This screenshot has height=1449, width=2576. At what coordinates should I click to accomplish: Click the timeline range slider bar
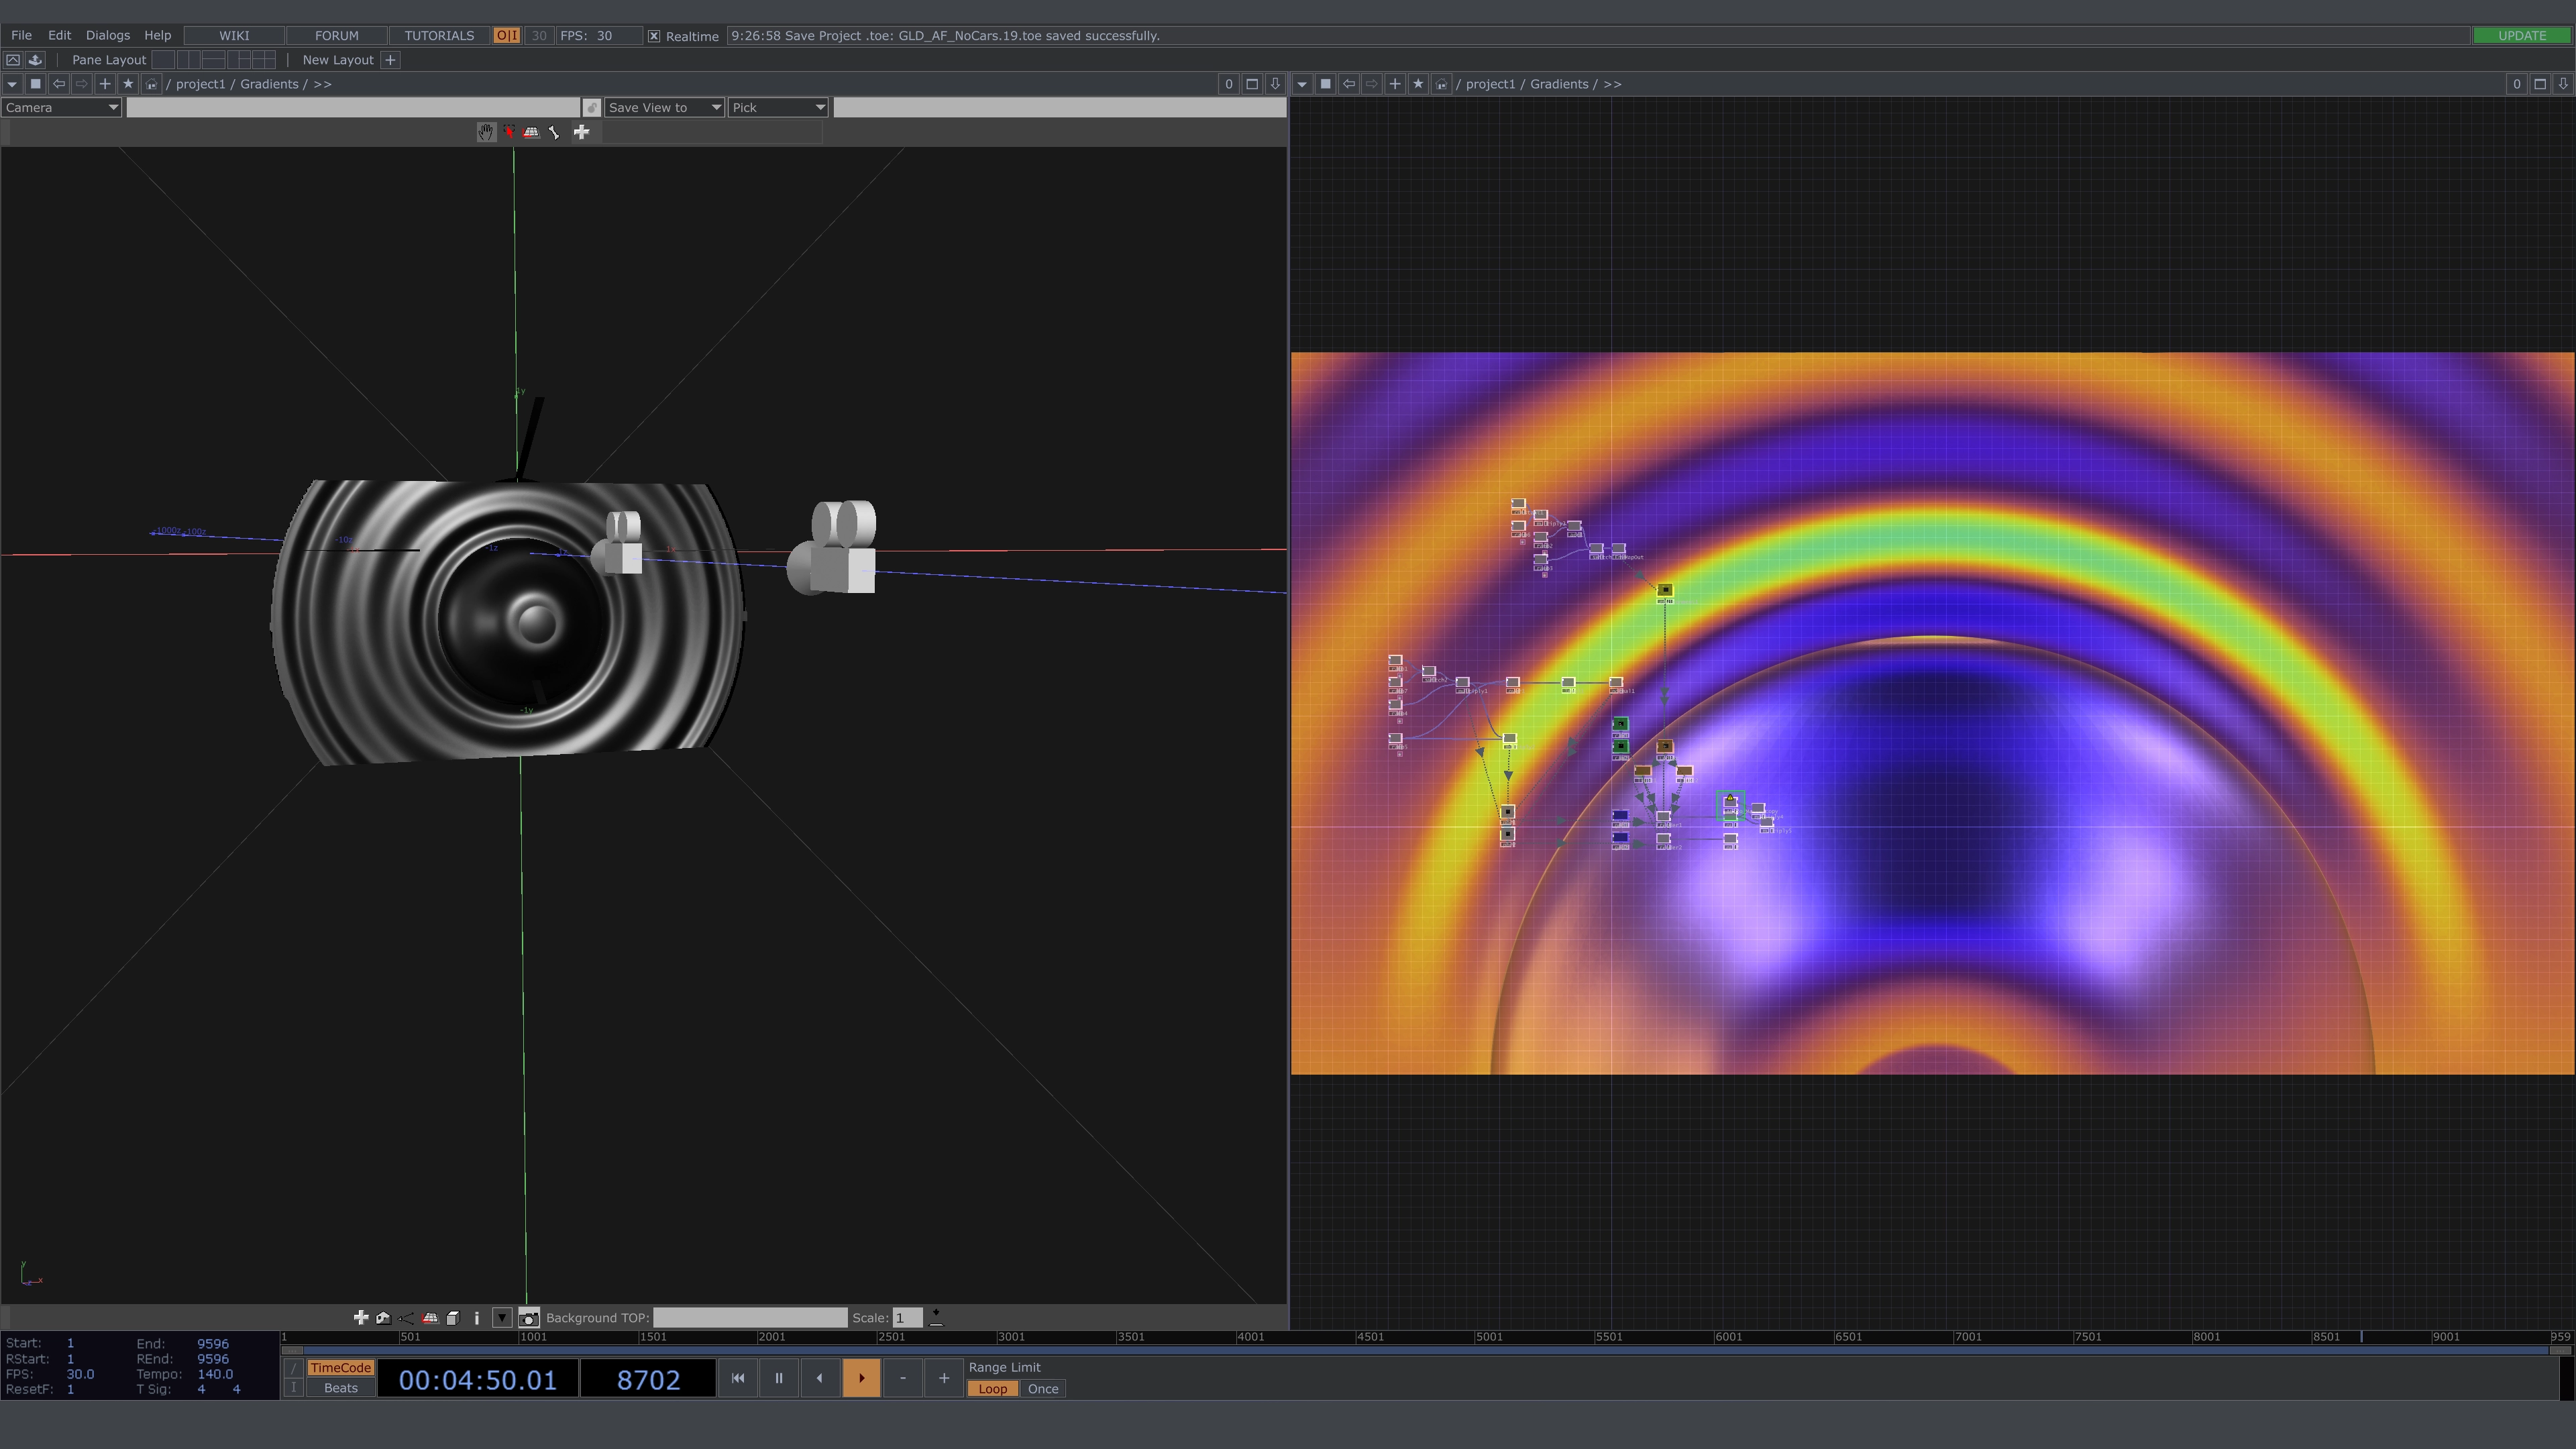[x=1426, y=1351]
